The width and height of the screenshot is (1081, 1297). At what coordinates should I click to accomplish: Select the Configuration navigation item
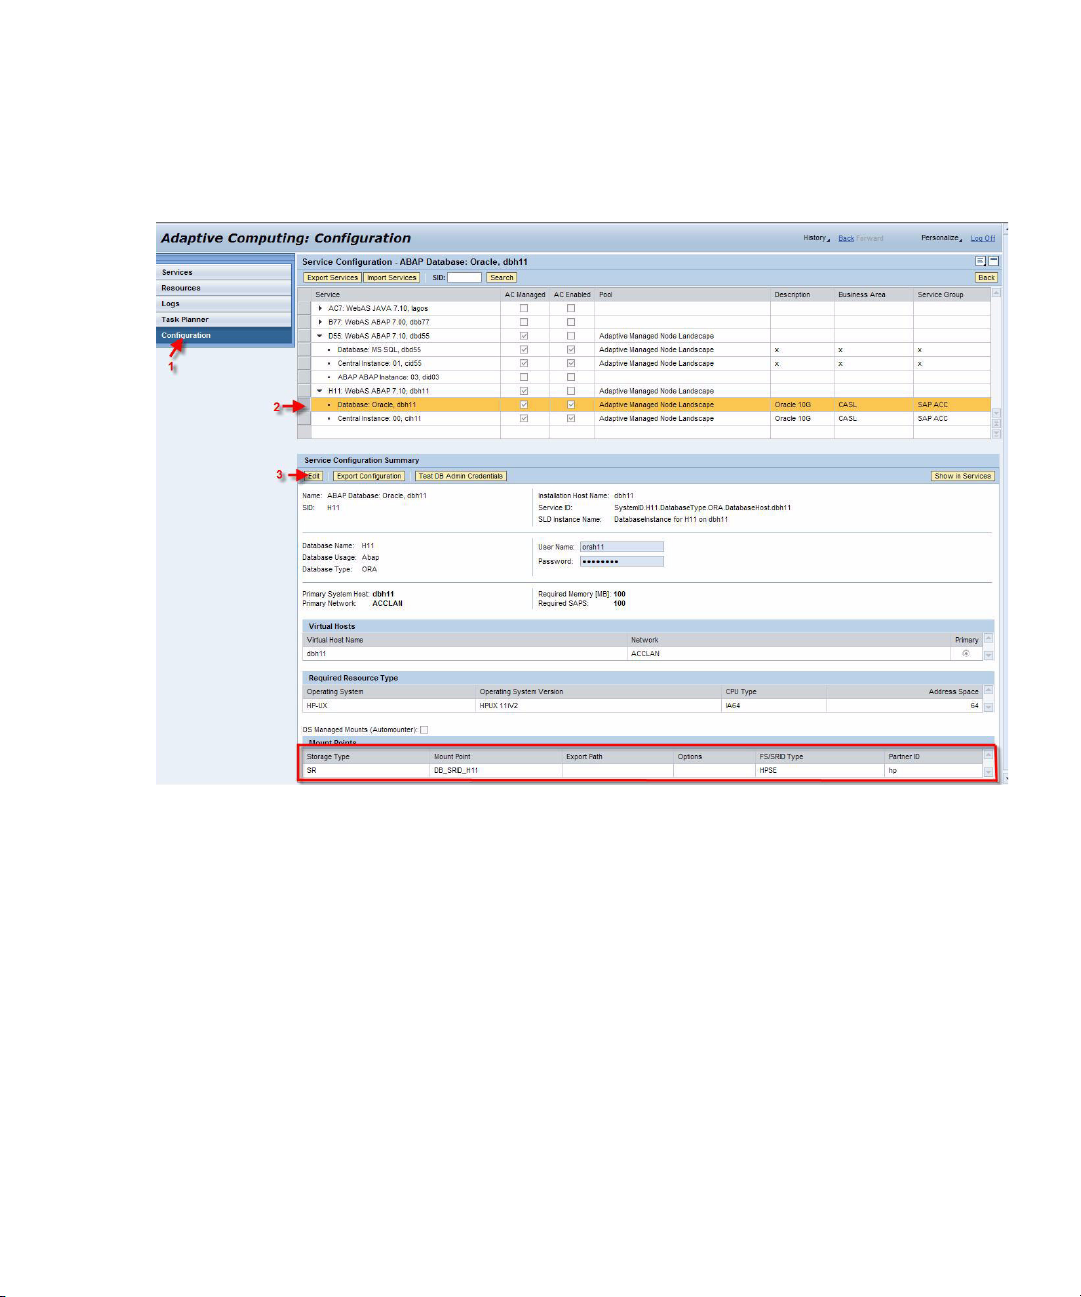point(224,336)
